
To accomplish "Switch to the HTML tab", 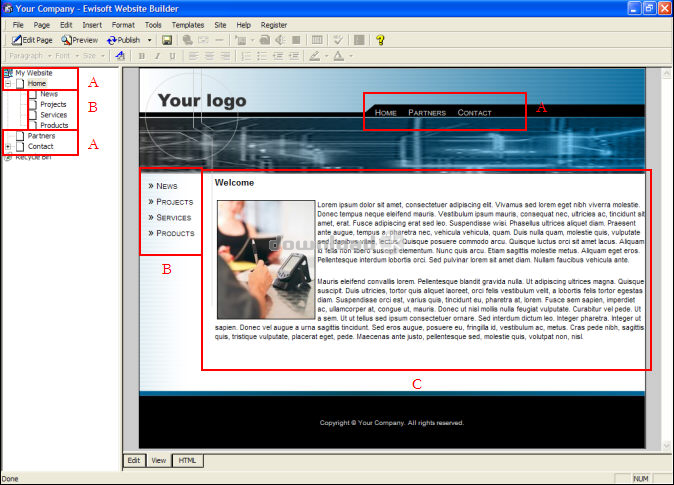I will click(x=187, y=460).
